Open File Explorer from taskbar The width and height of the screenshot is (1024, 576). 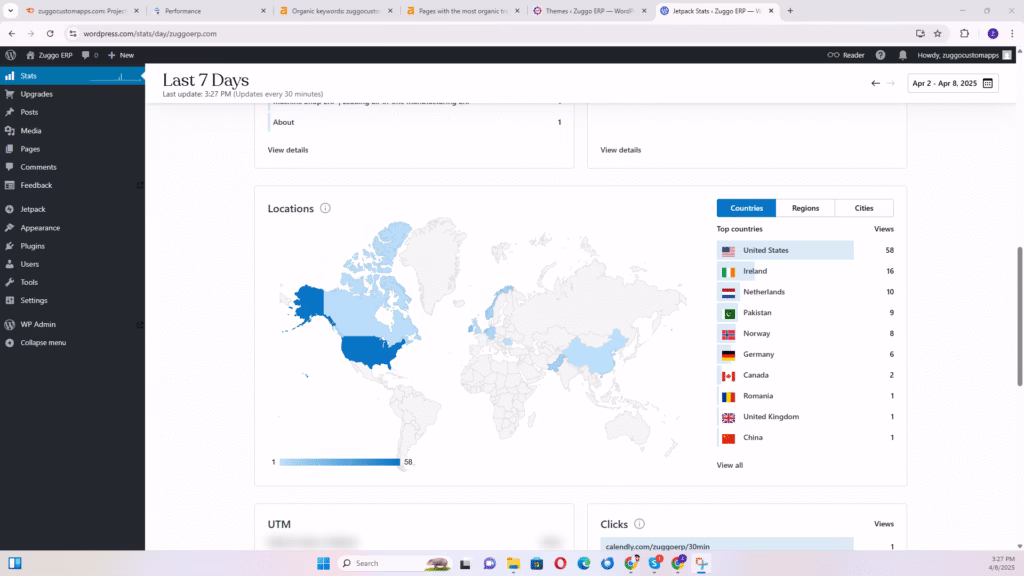pos(513,563)
